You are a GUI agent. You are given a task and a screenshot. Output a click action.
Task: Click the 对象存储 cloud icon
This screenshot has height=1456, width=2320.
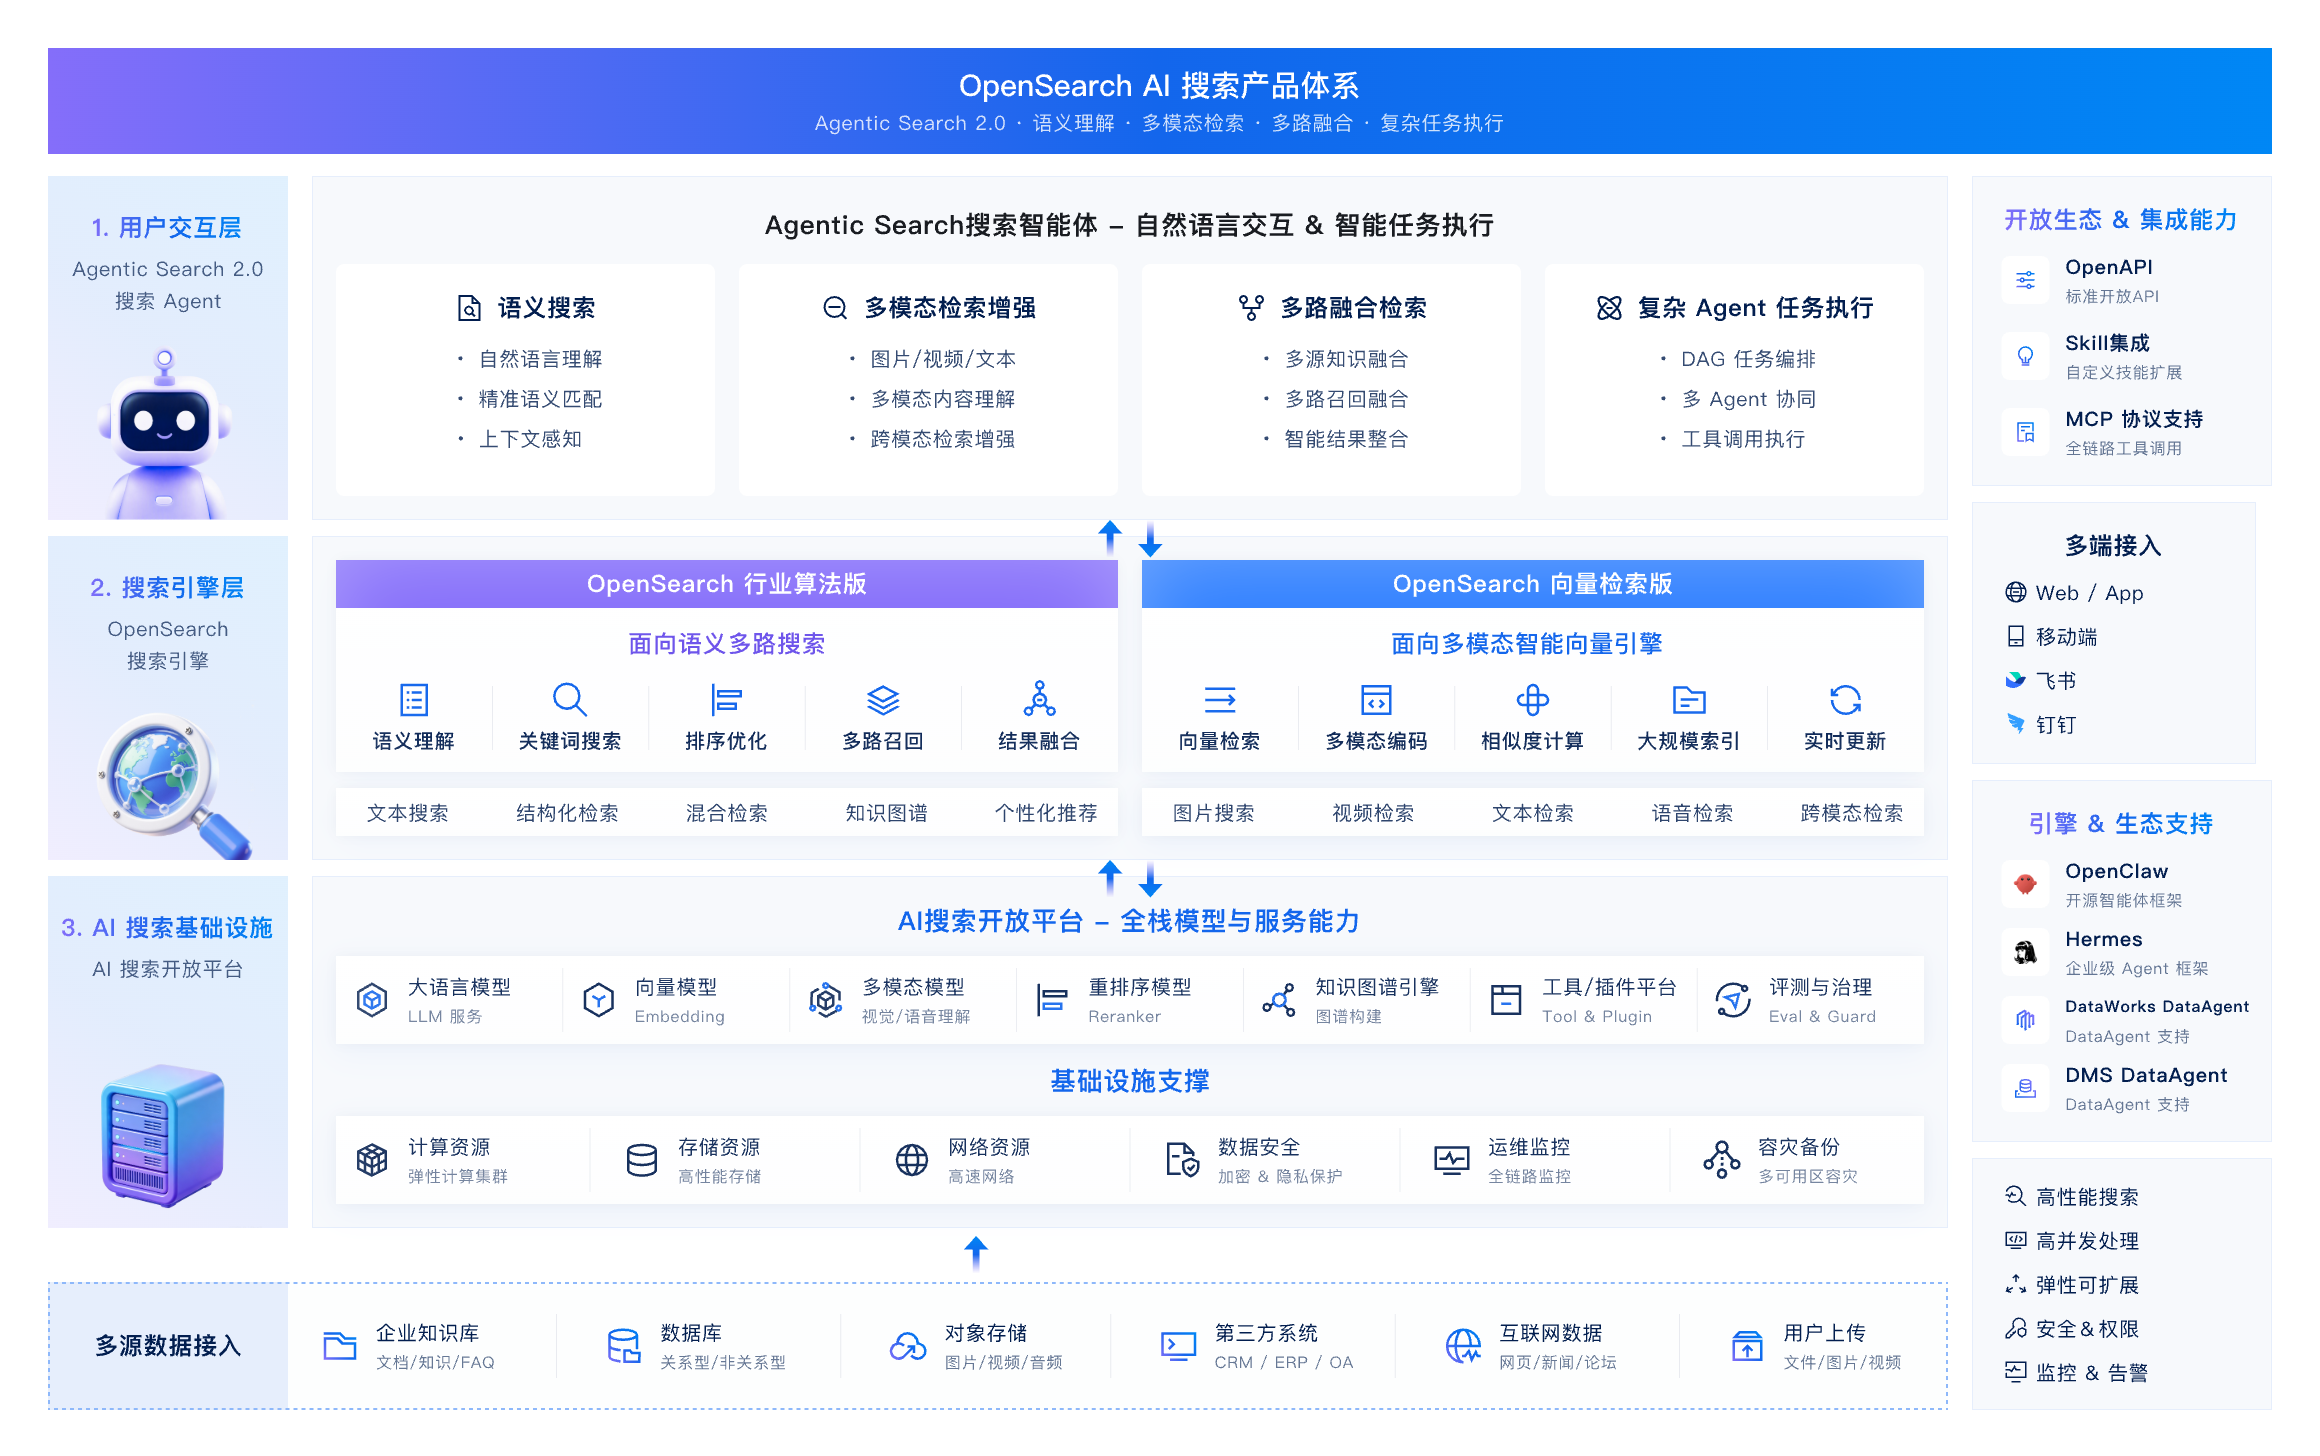909,1346
